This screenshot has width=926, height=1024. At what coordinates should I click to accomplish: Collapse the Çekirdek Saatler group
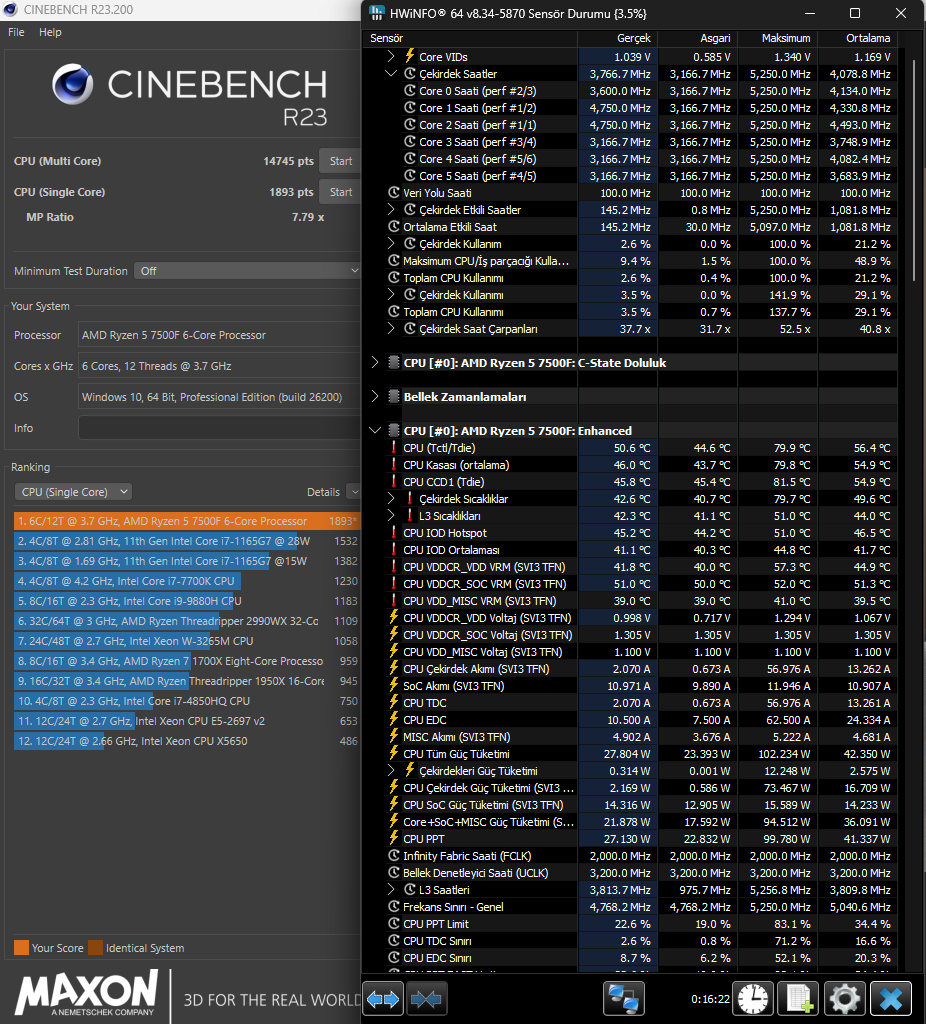pos(391,73)
